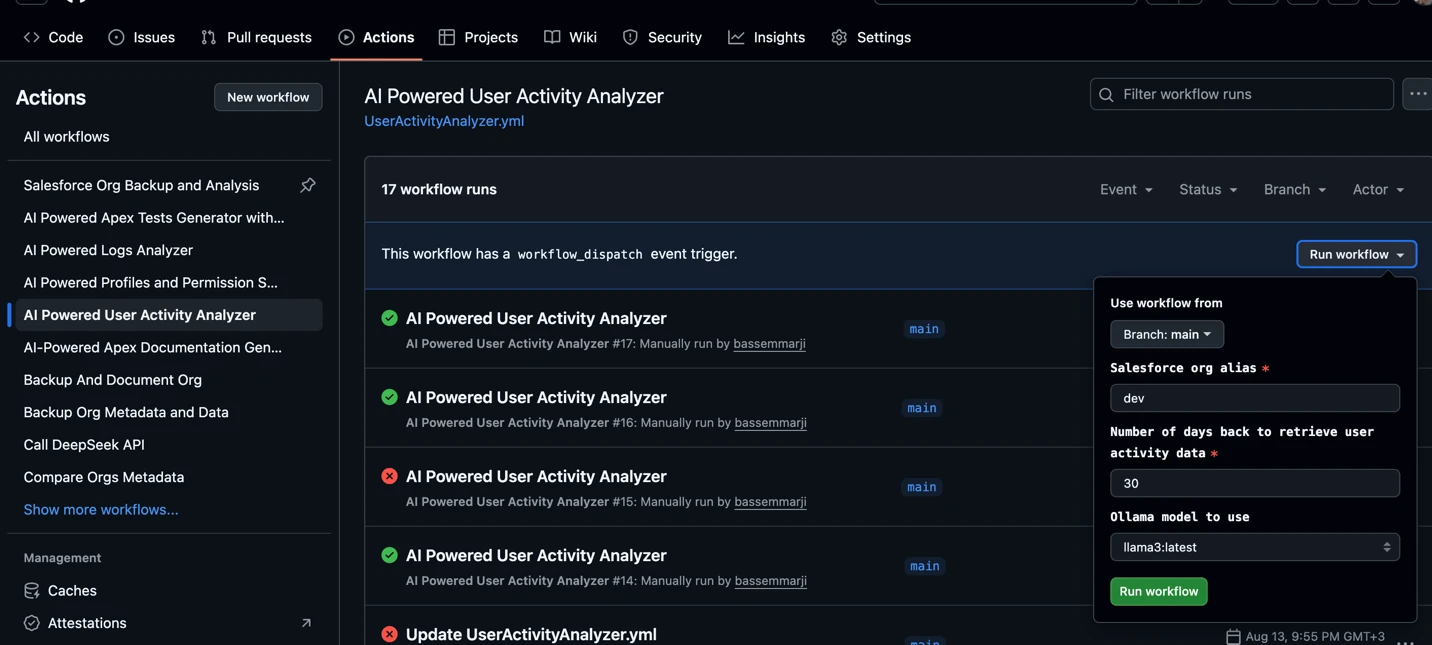Click the Caches database icon
The height and width of the screenshot is (645, 1432).
[x=32, y=591]
